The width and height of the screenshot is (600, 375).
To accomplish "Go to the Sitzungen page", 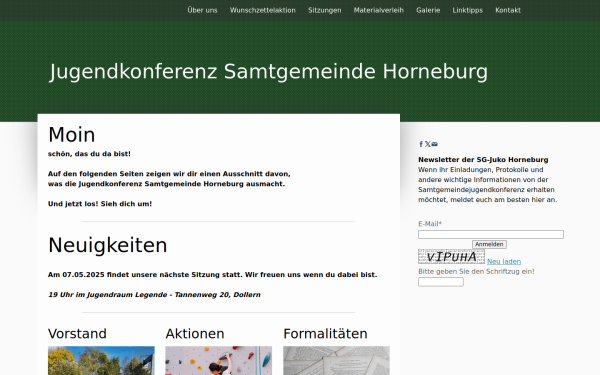I will click(324, 10).
